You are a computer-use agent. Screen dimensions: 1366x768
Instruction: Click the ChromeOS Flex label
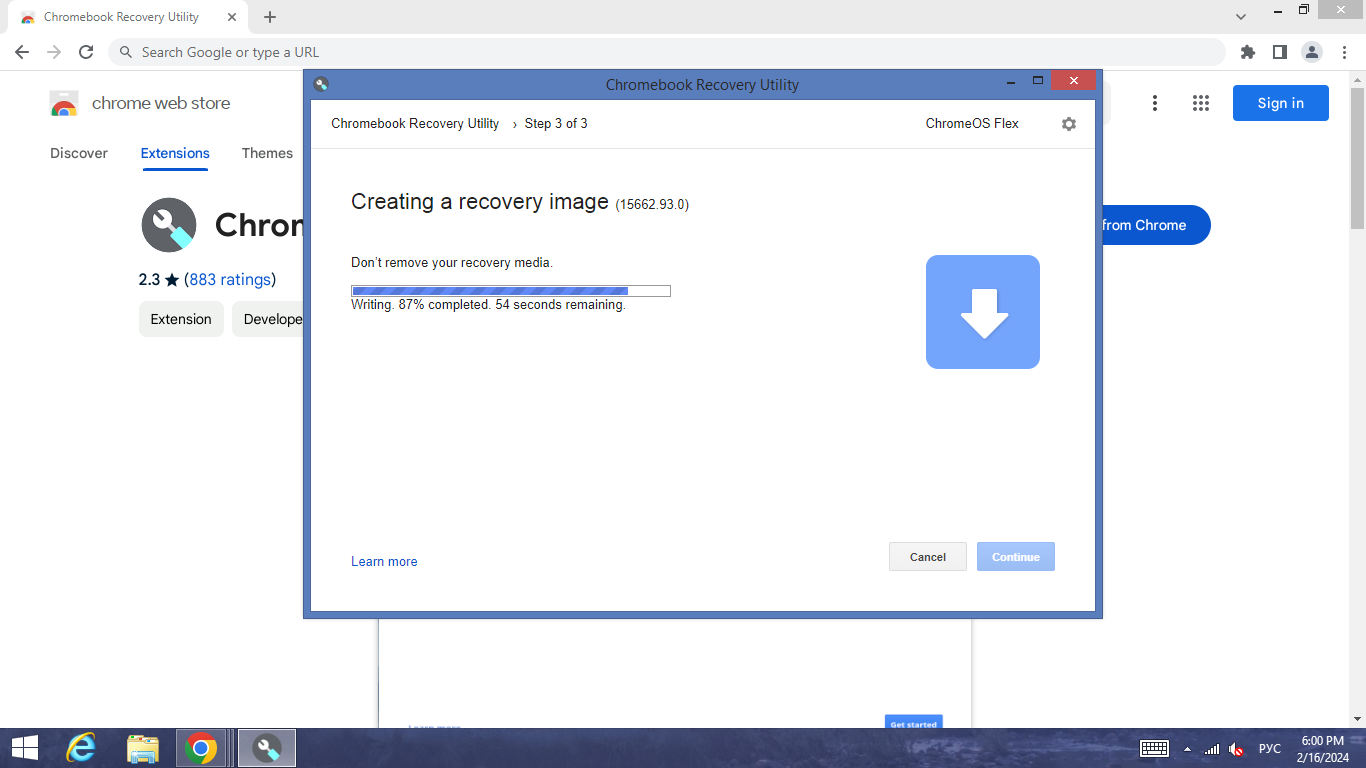coord(972,124)
